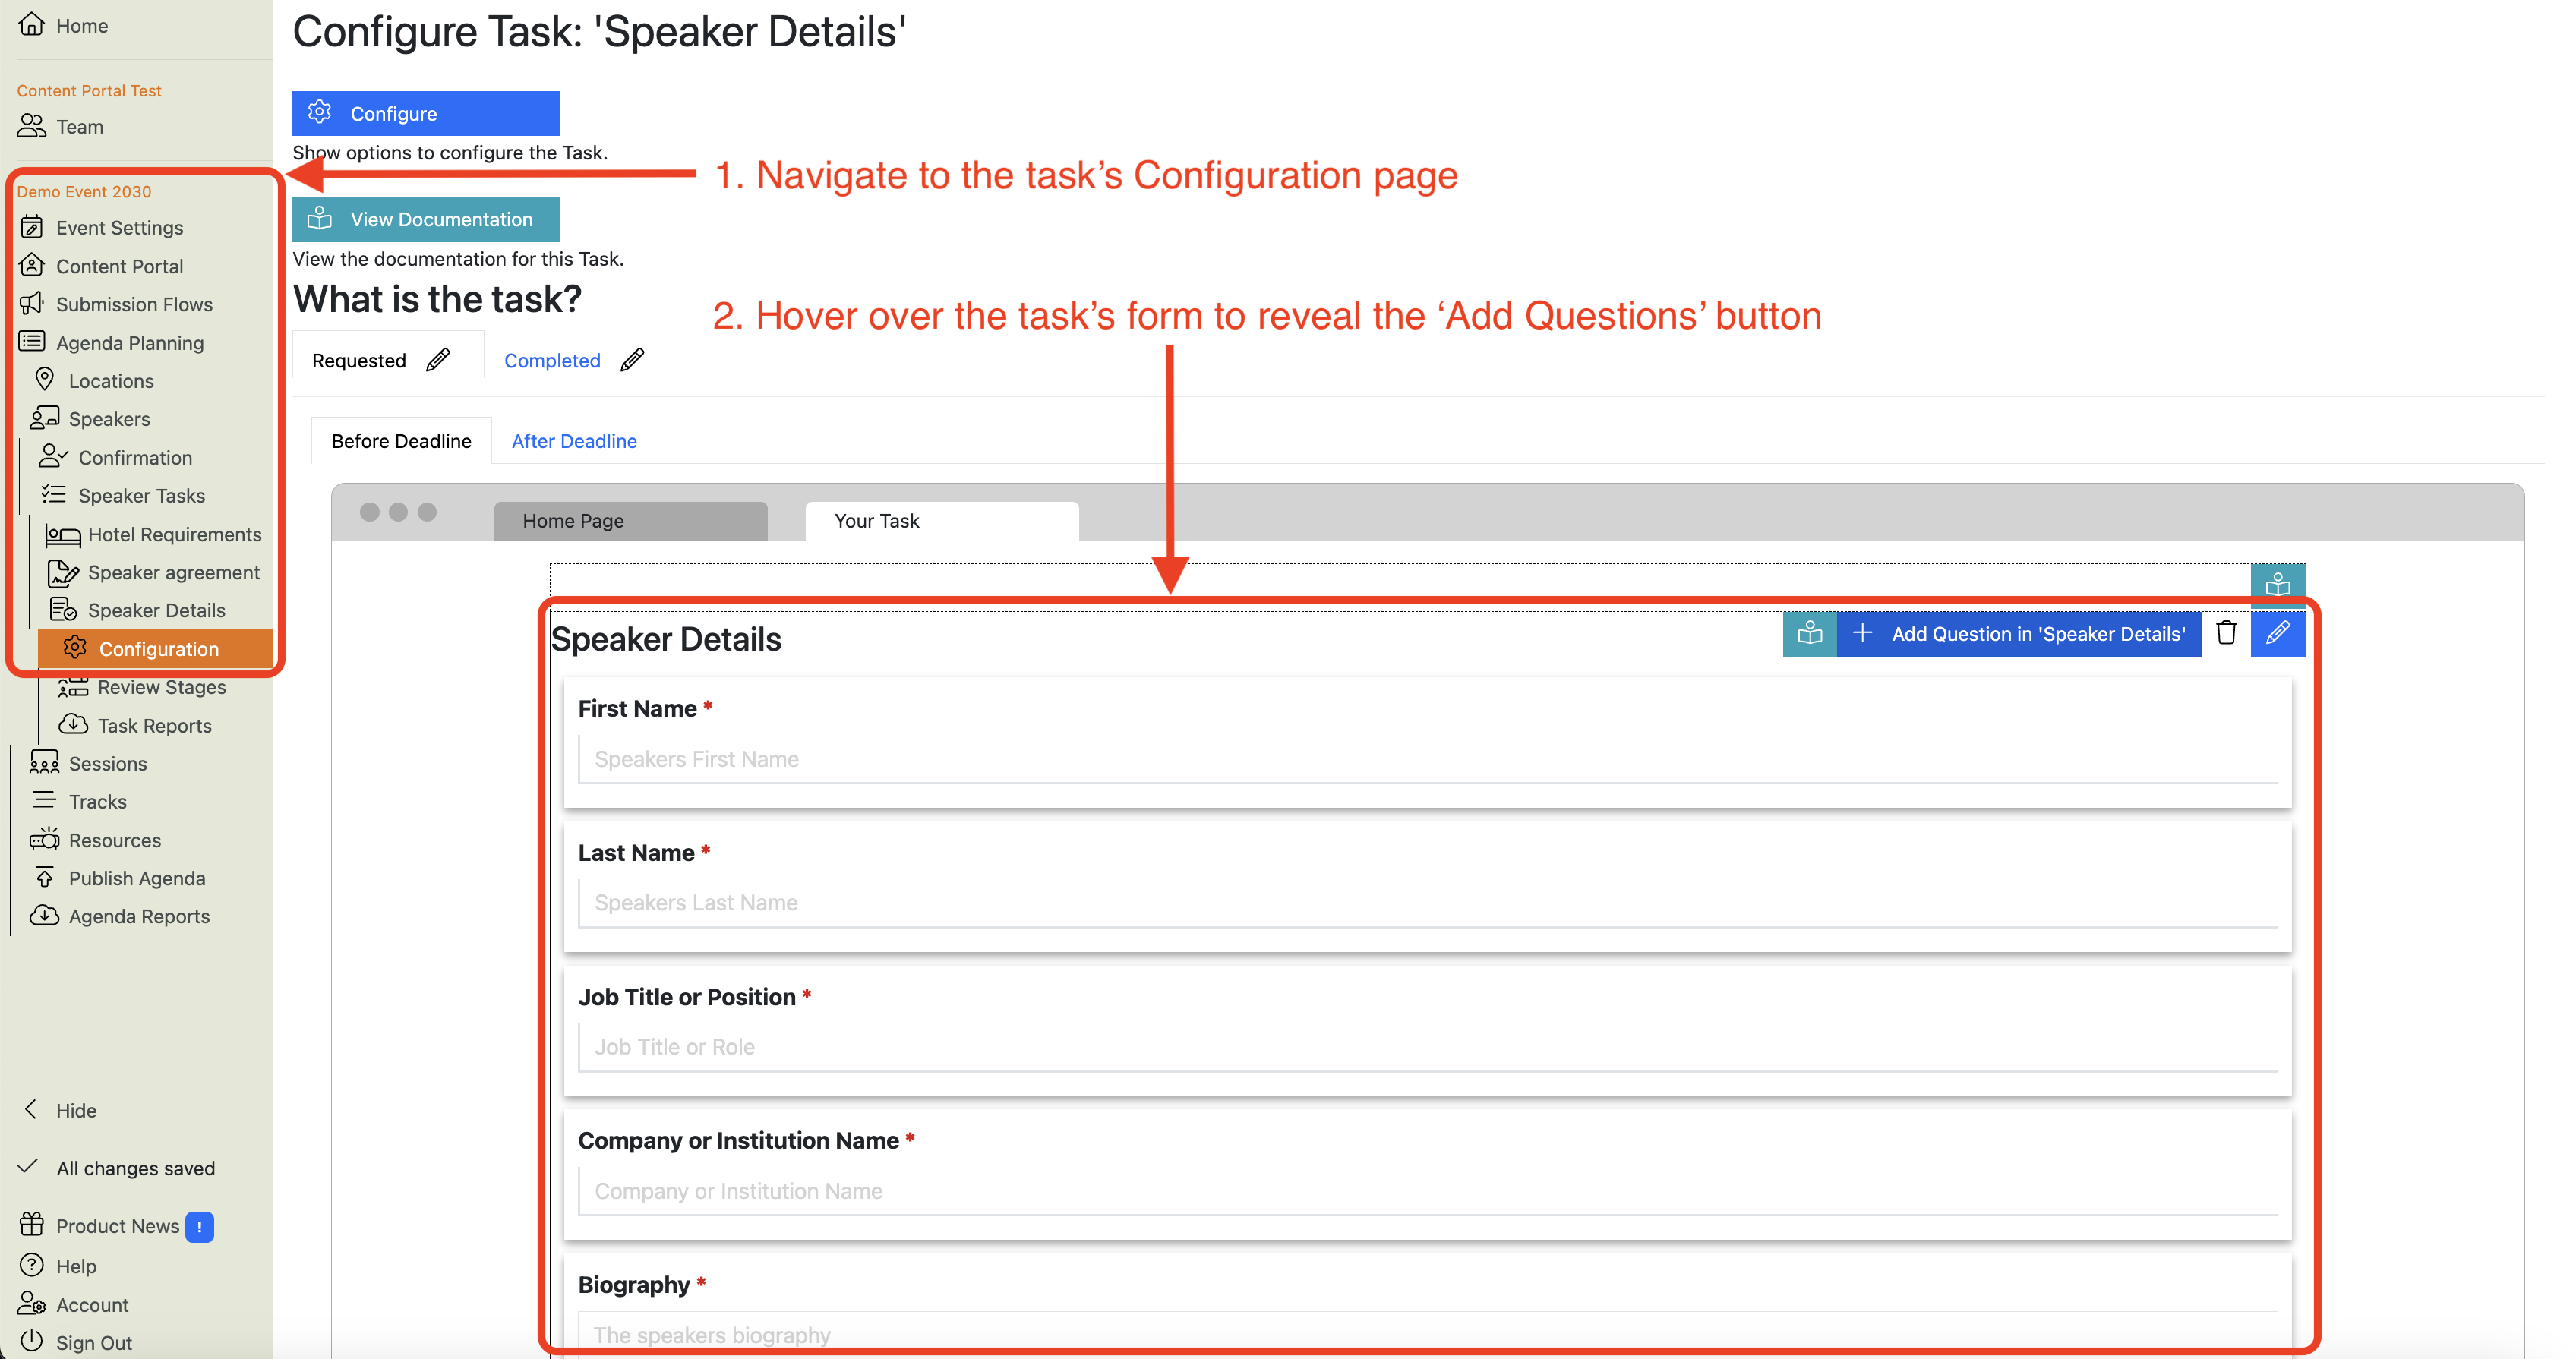This screenshot has width=2576, height=1359.
Task: Open Submission Flows
Action: coord(116,304)
